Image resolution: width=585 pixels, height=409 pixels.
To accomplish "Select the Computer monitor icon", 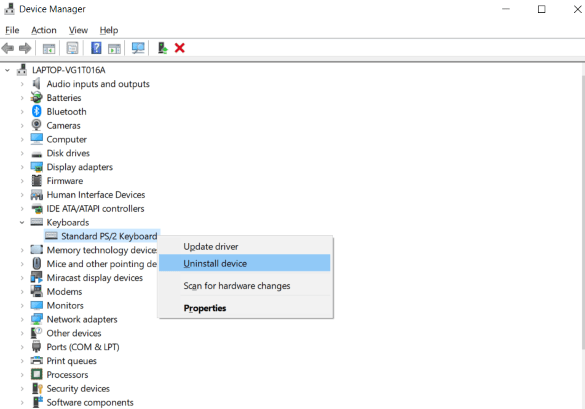I will tap(37, 139).
